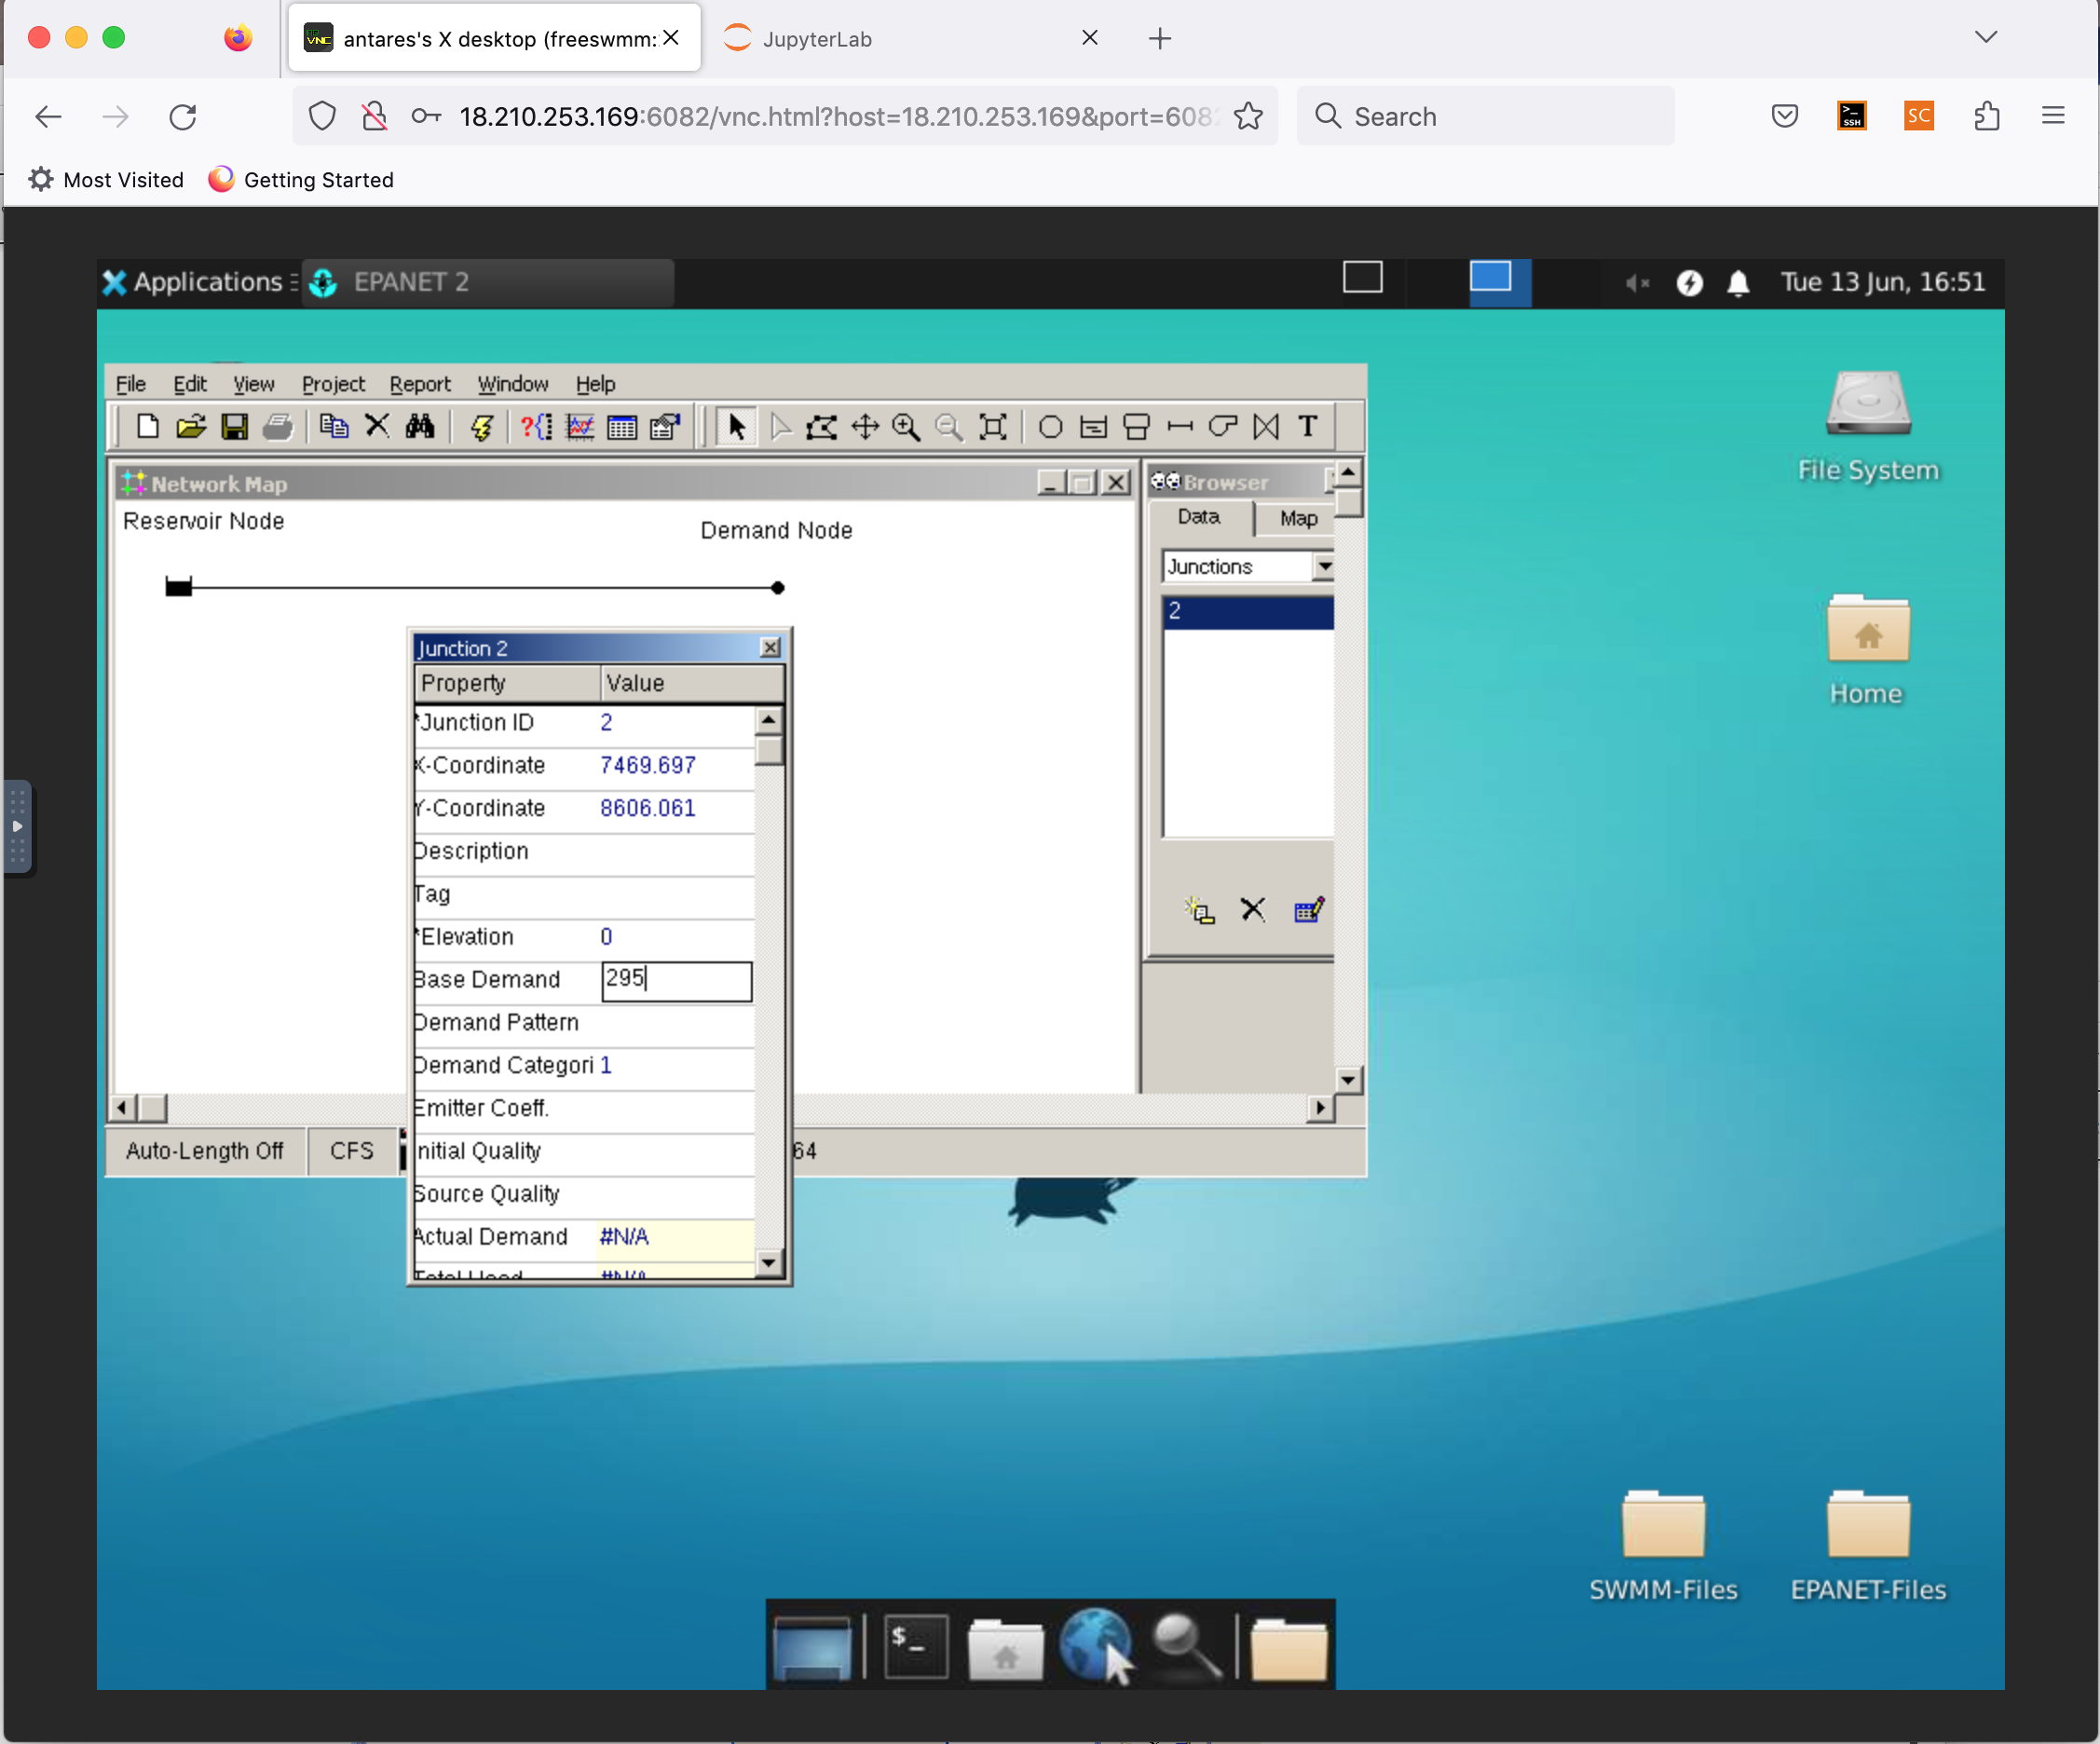Viewport: 2100px width, 1744px height.
Task: Click the Delete X icon in main toolbar
Action: (x=377, y=427)
